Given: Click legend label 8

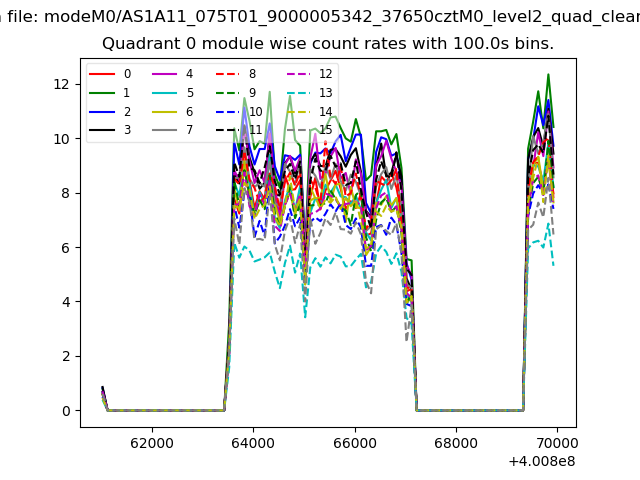Looking at the screenshot, I should point(252,74).
